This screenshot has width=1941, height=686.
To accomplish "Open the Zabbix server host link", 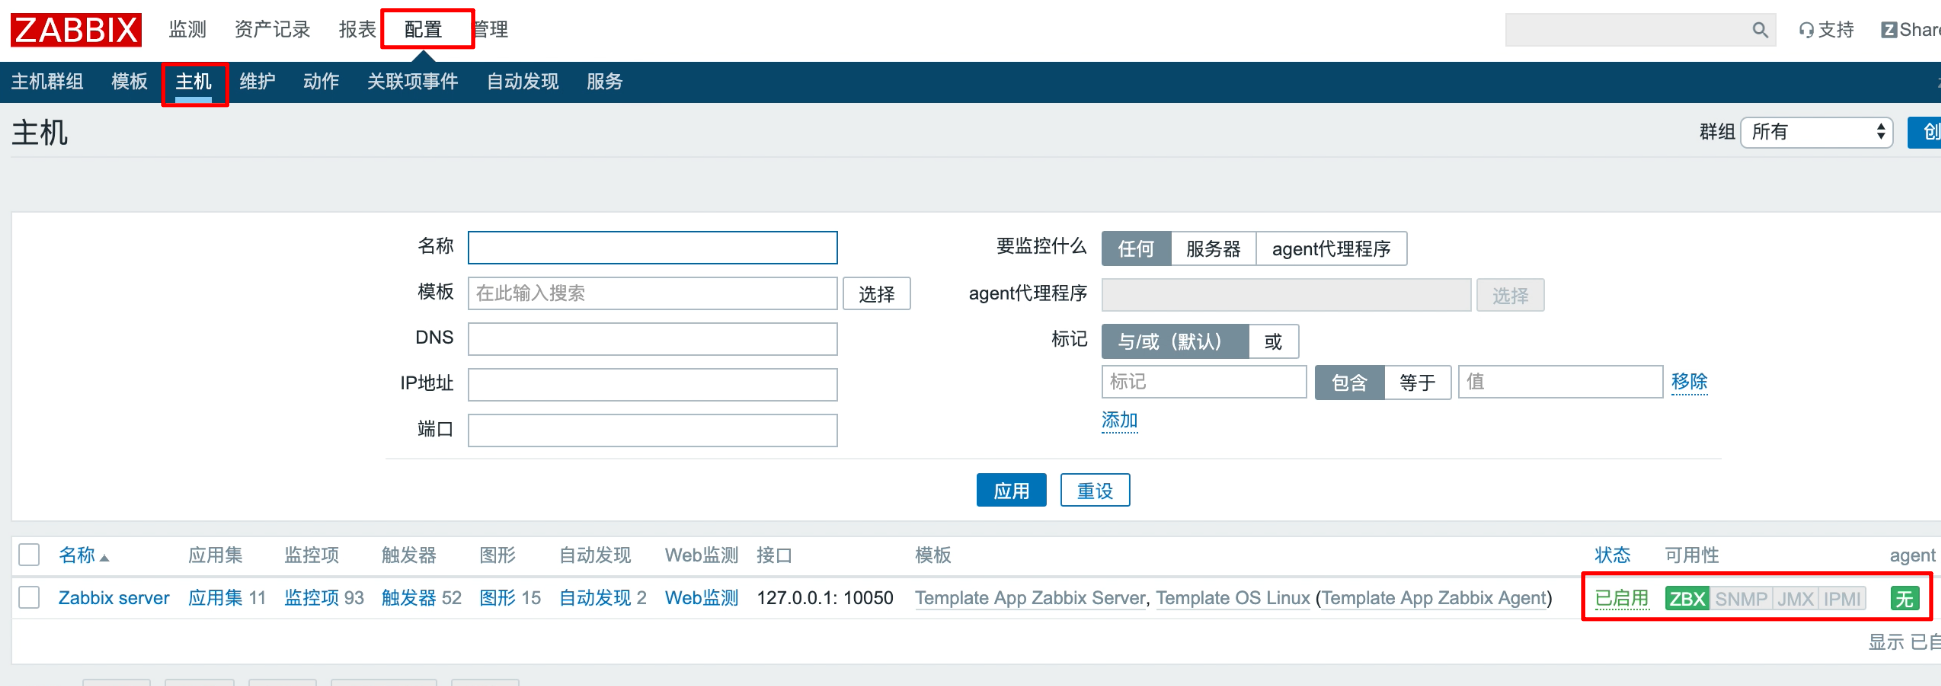I will (x=114, y=598).
